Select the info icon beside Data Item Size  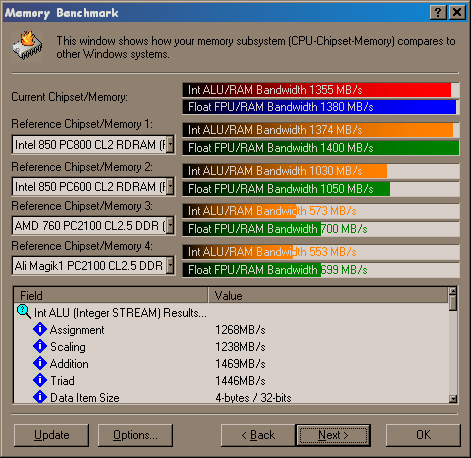coord(40,397)
